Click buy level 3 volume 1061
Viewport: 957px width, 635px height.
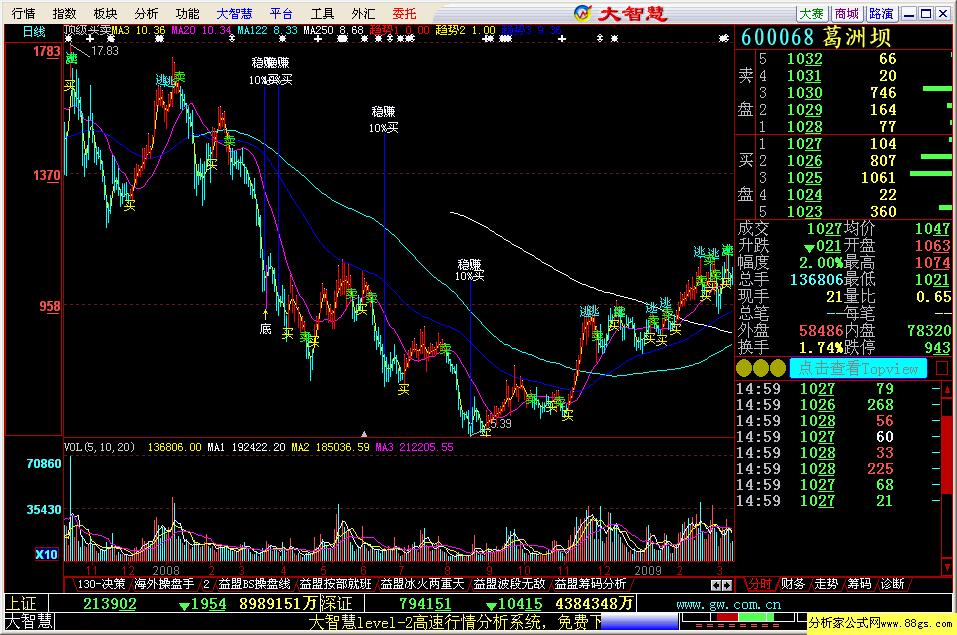878,178
